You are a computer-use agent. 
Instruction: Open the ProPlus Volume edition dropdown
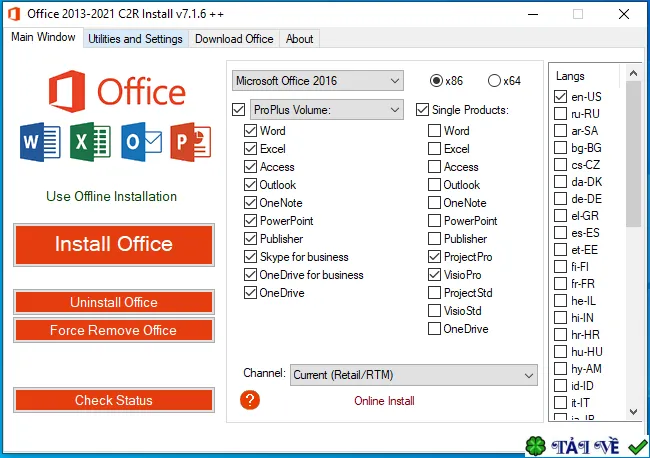pos(327,110)
